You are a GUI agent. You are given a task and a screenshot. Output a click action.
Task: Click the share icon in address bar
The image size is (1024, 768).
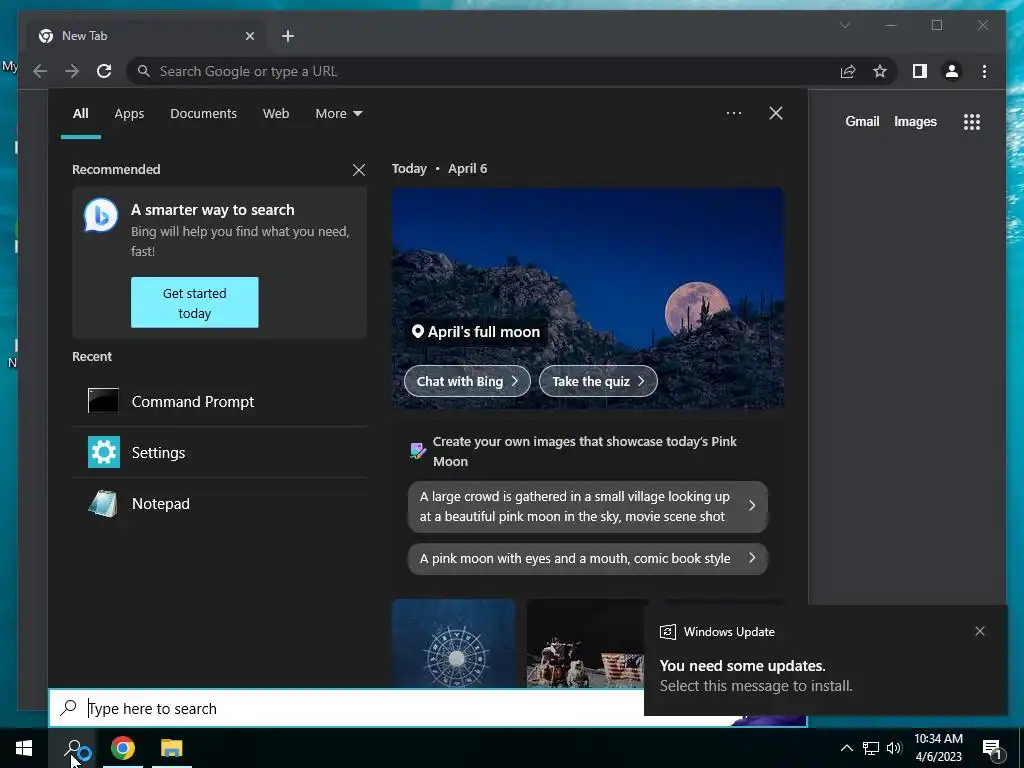click(848, 71)
